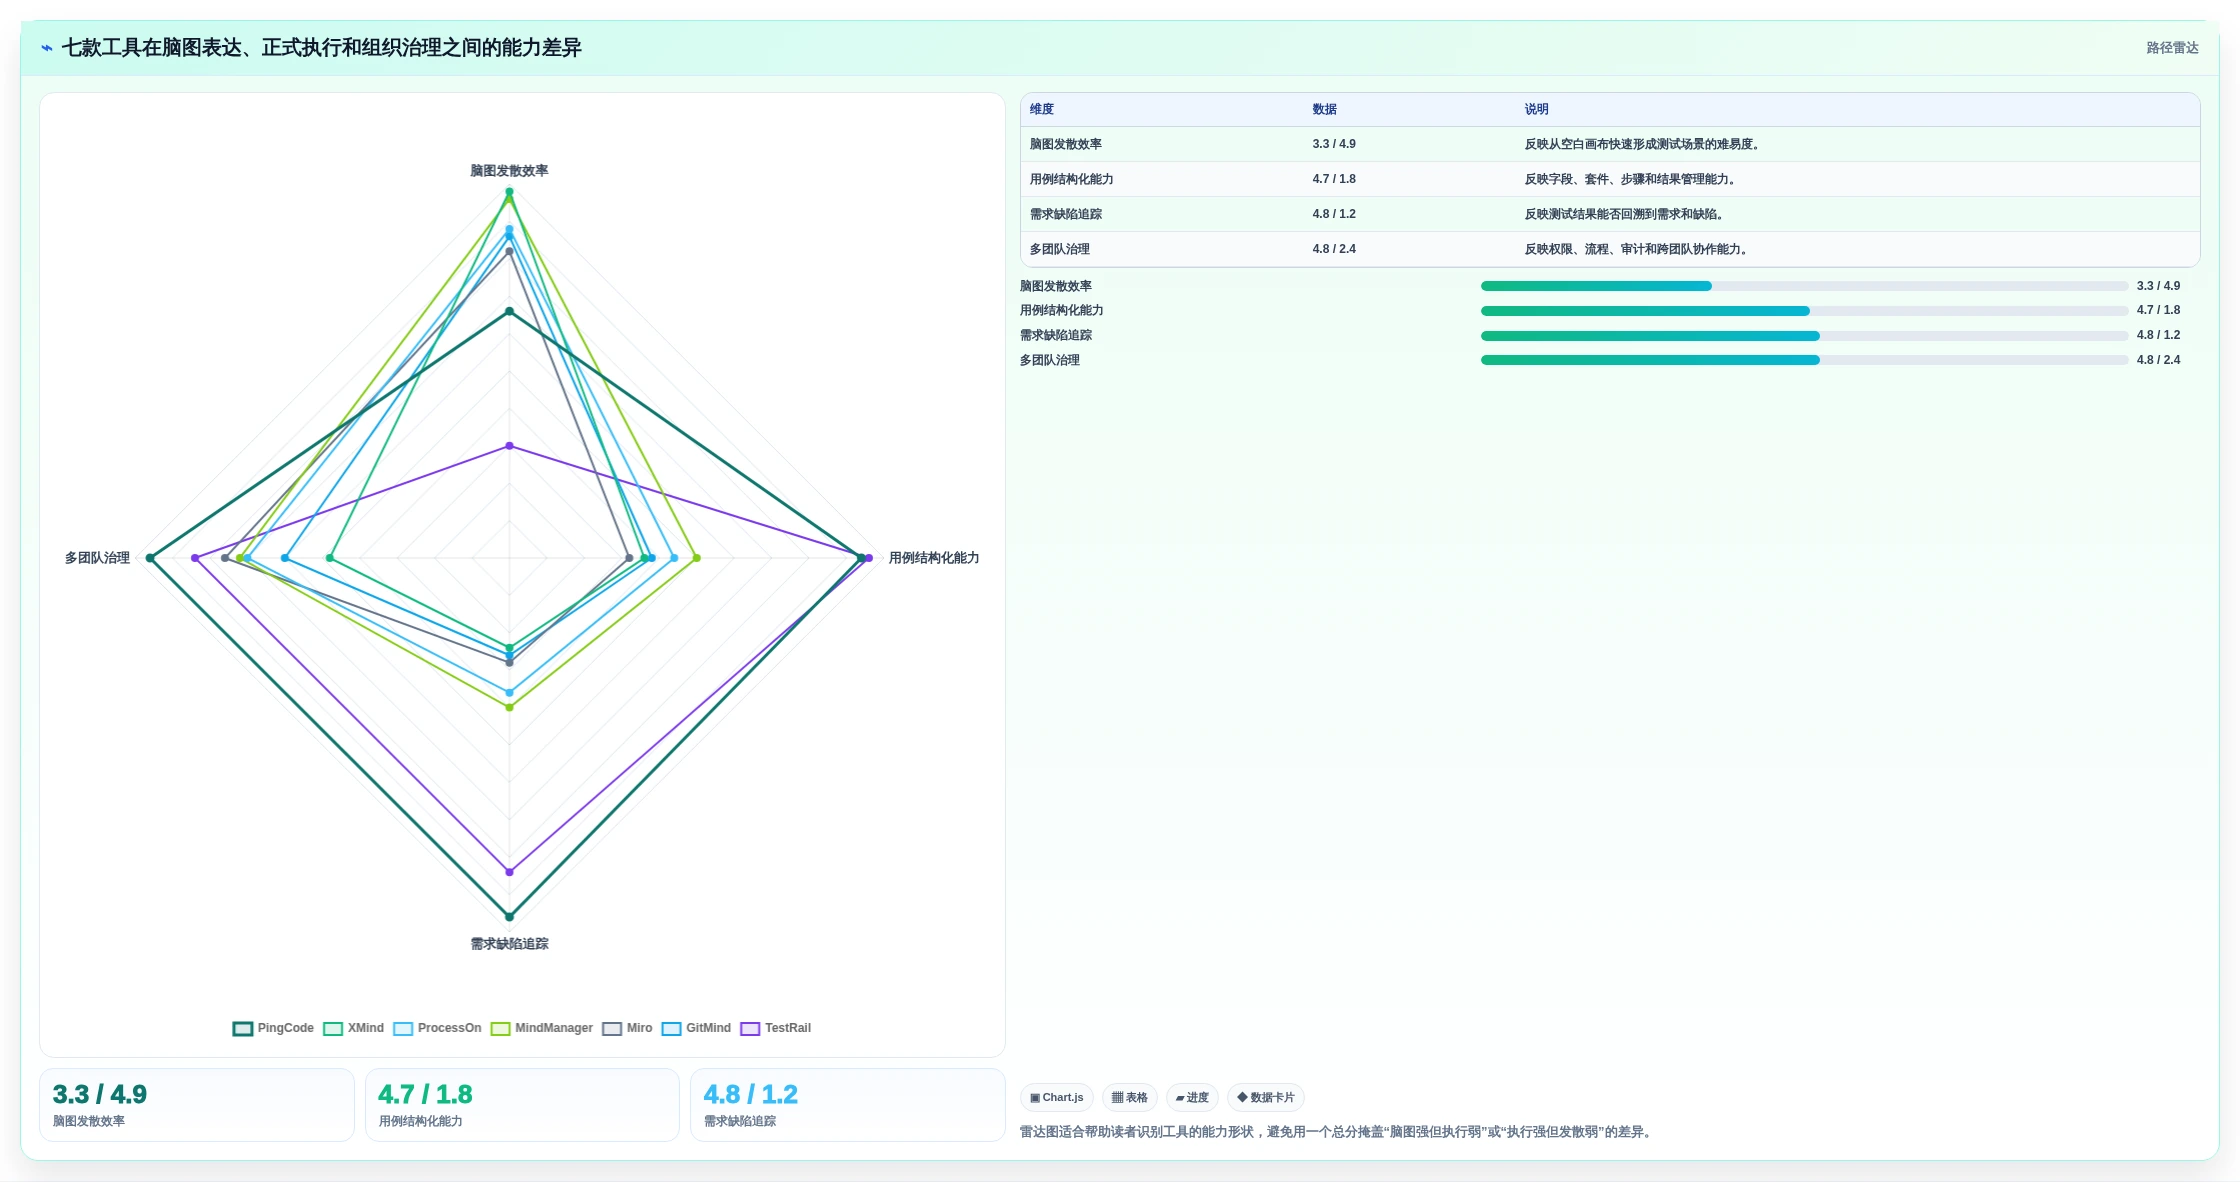Click table value 4.8 / 2.4

coord(1334,249)
